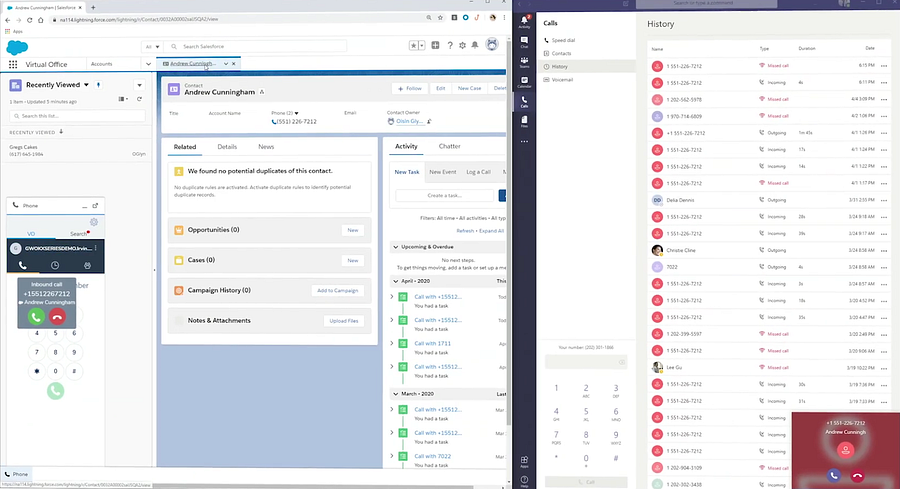The height and width of the screenshot is (489, 900).
Task: Open Teams Help icon
Action: click(x=524, y=481)
